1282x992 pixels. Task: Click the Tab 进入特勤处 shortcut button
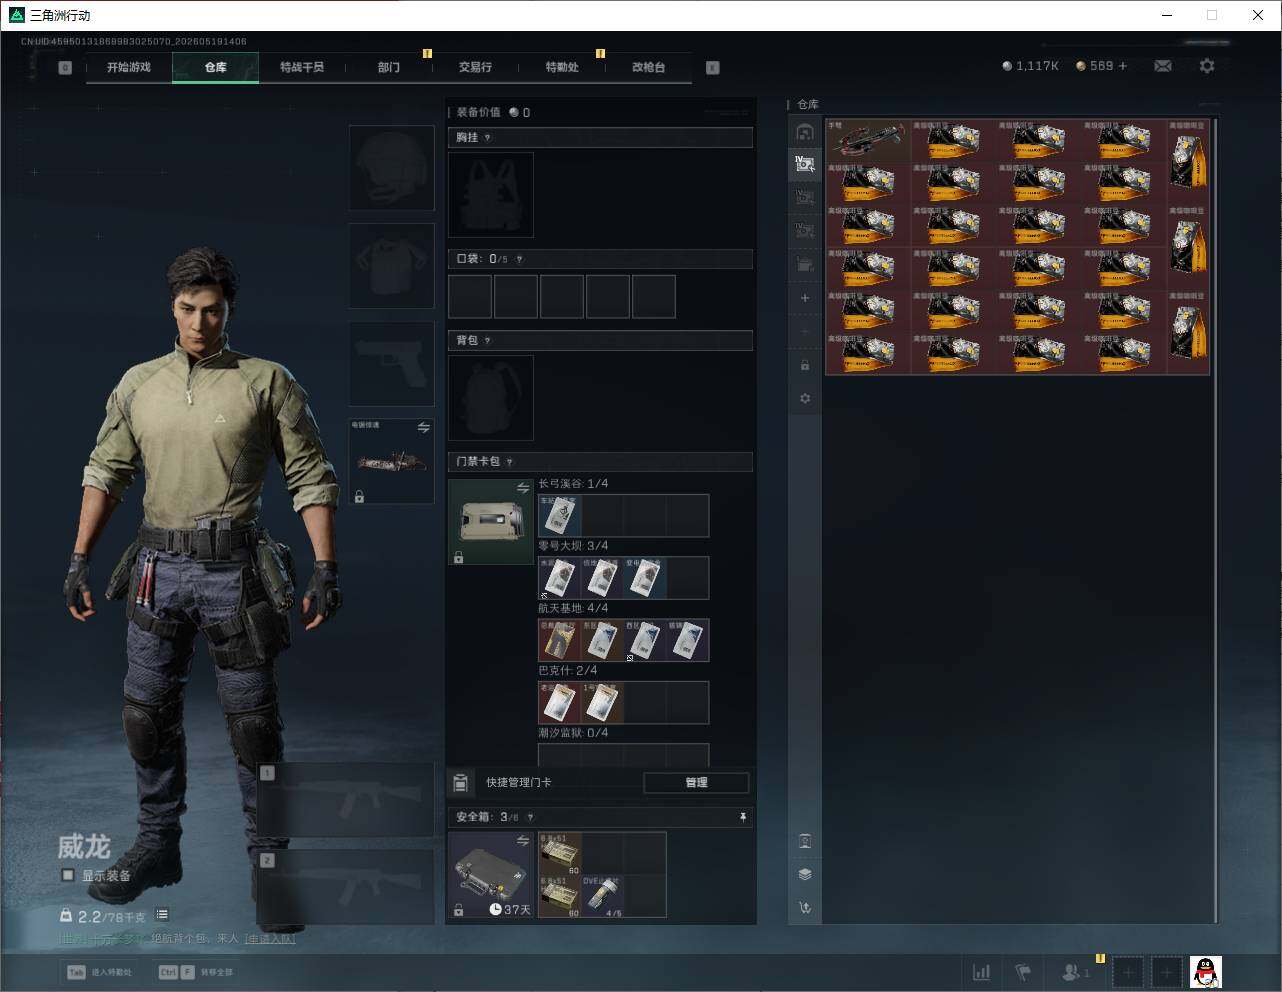(100, 972)
